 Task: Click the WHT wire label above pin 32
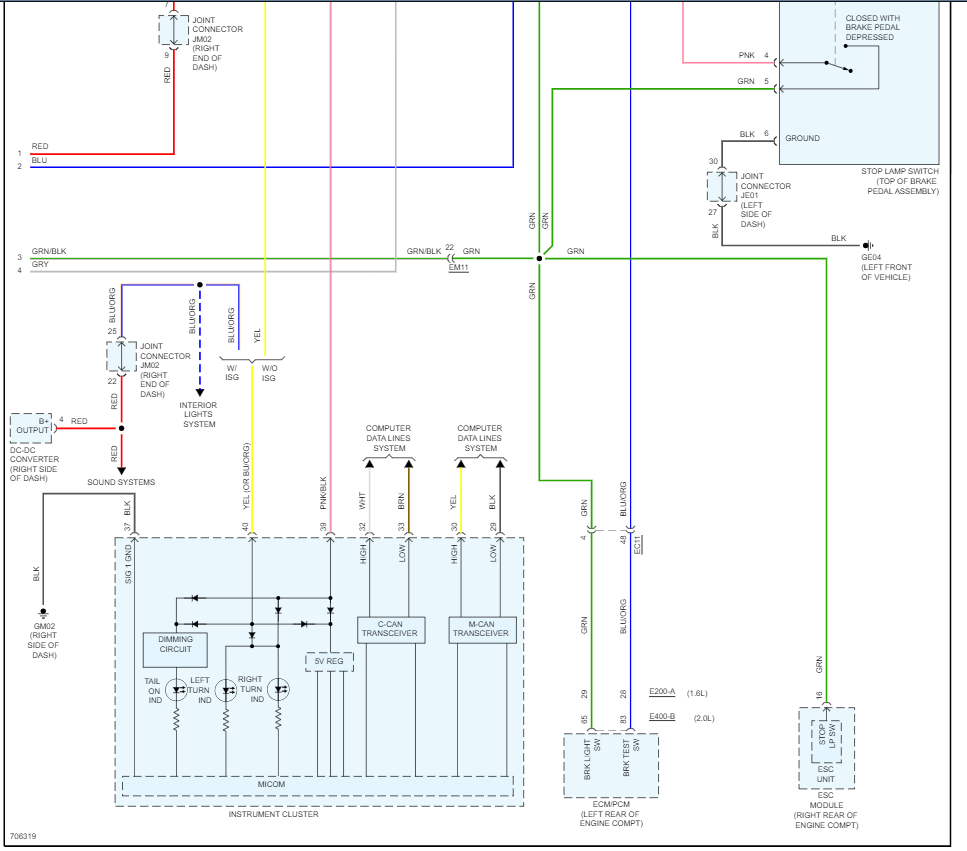[x=362, y=501]
